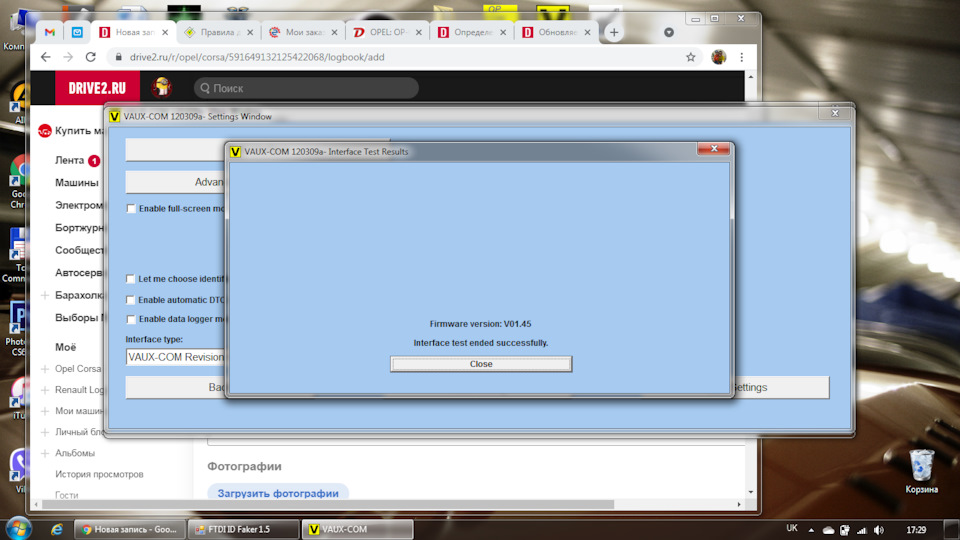Image resolution: width=960 pixels, height=540 pixels.
Task: Switch to the 'Определе' tab
Action: coord(473,32)
